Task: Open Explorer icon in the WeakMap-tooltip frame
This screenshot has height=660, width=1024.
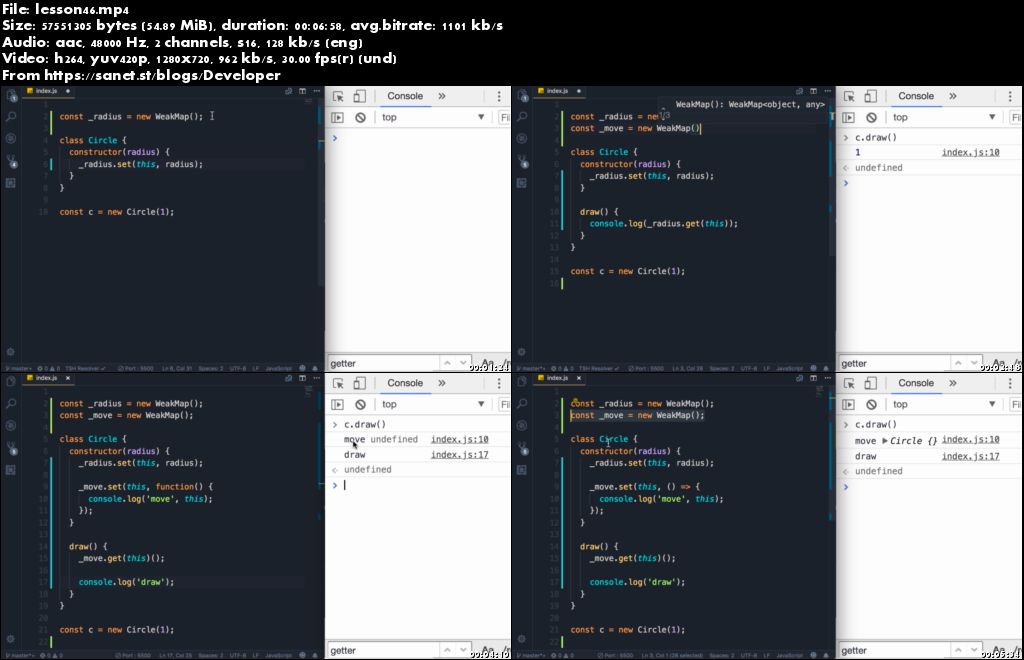Action: point(522,96)
